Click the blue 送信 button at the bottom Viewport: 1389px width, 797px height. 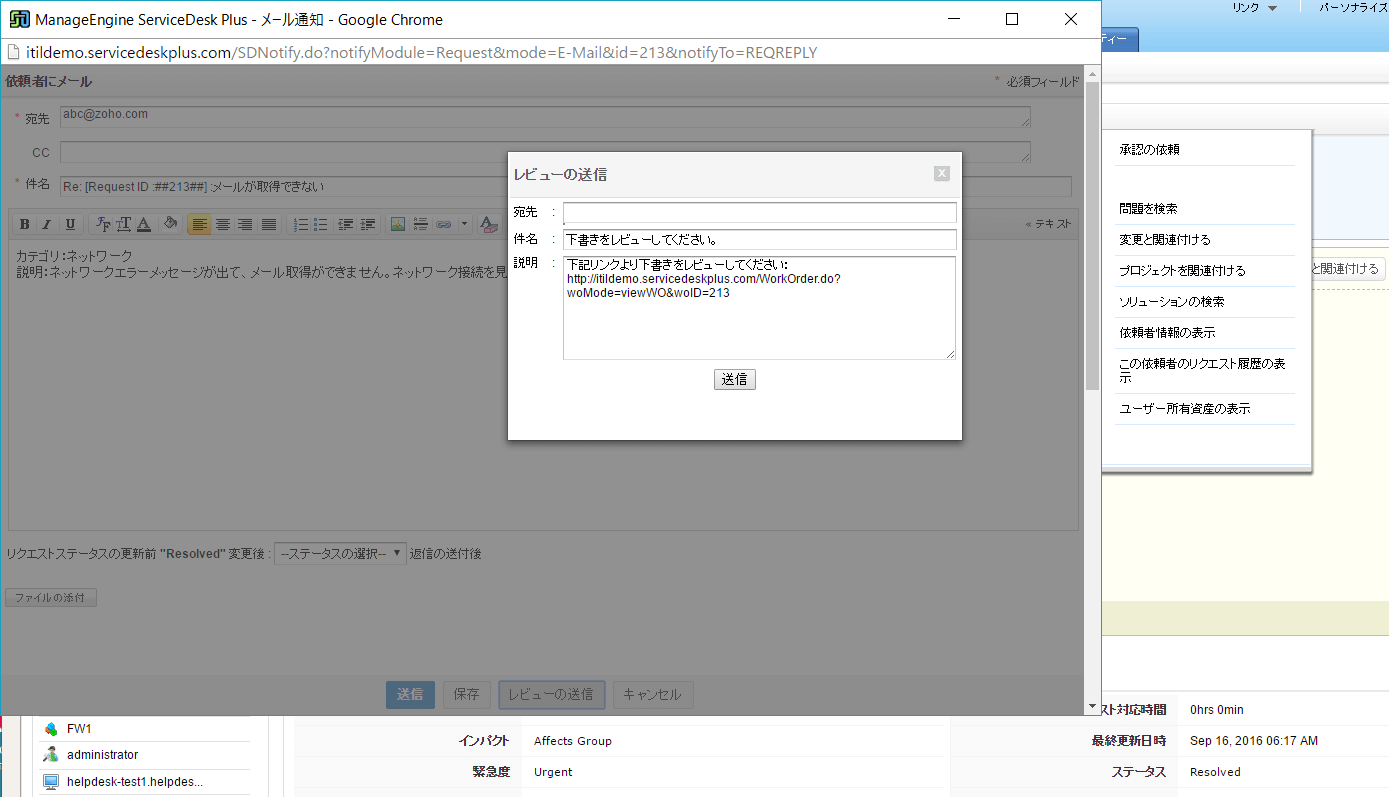pyautogui.click(x=410, y=694)
